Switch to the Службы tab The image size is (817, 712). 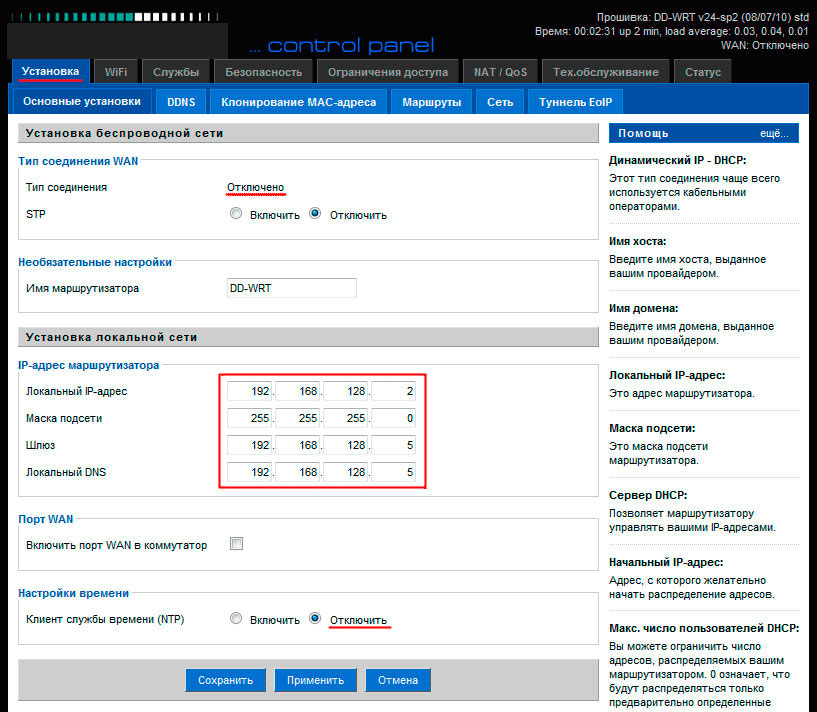(176, 72)
